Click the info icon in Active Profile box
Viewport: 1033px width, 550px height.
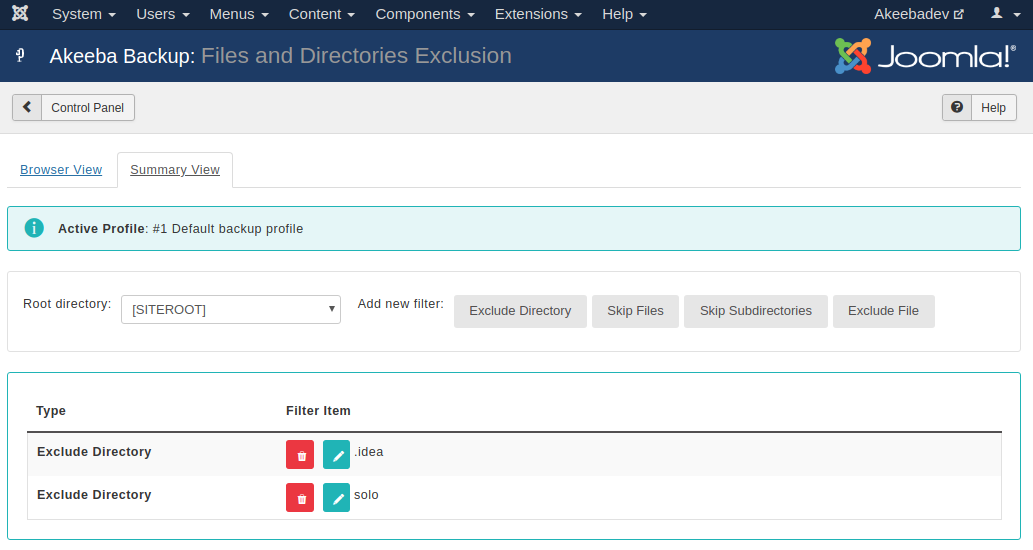coord(34,228)
